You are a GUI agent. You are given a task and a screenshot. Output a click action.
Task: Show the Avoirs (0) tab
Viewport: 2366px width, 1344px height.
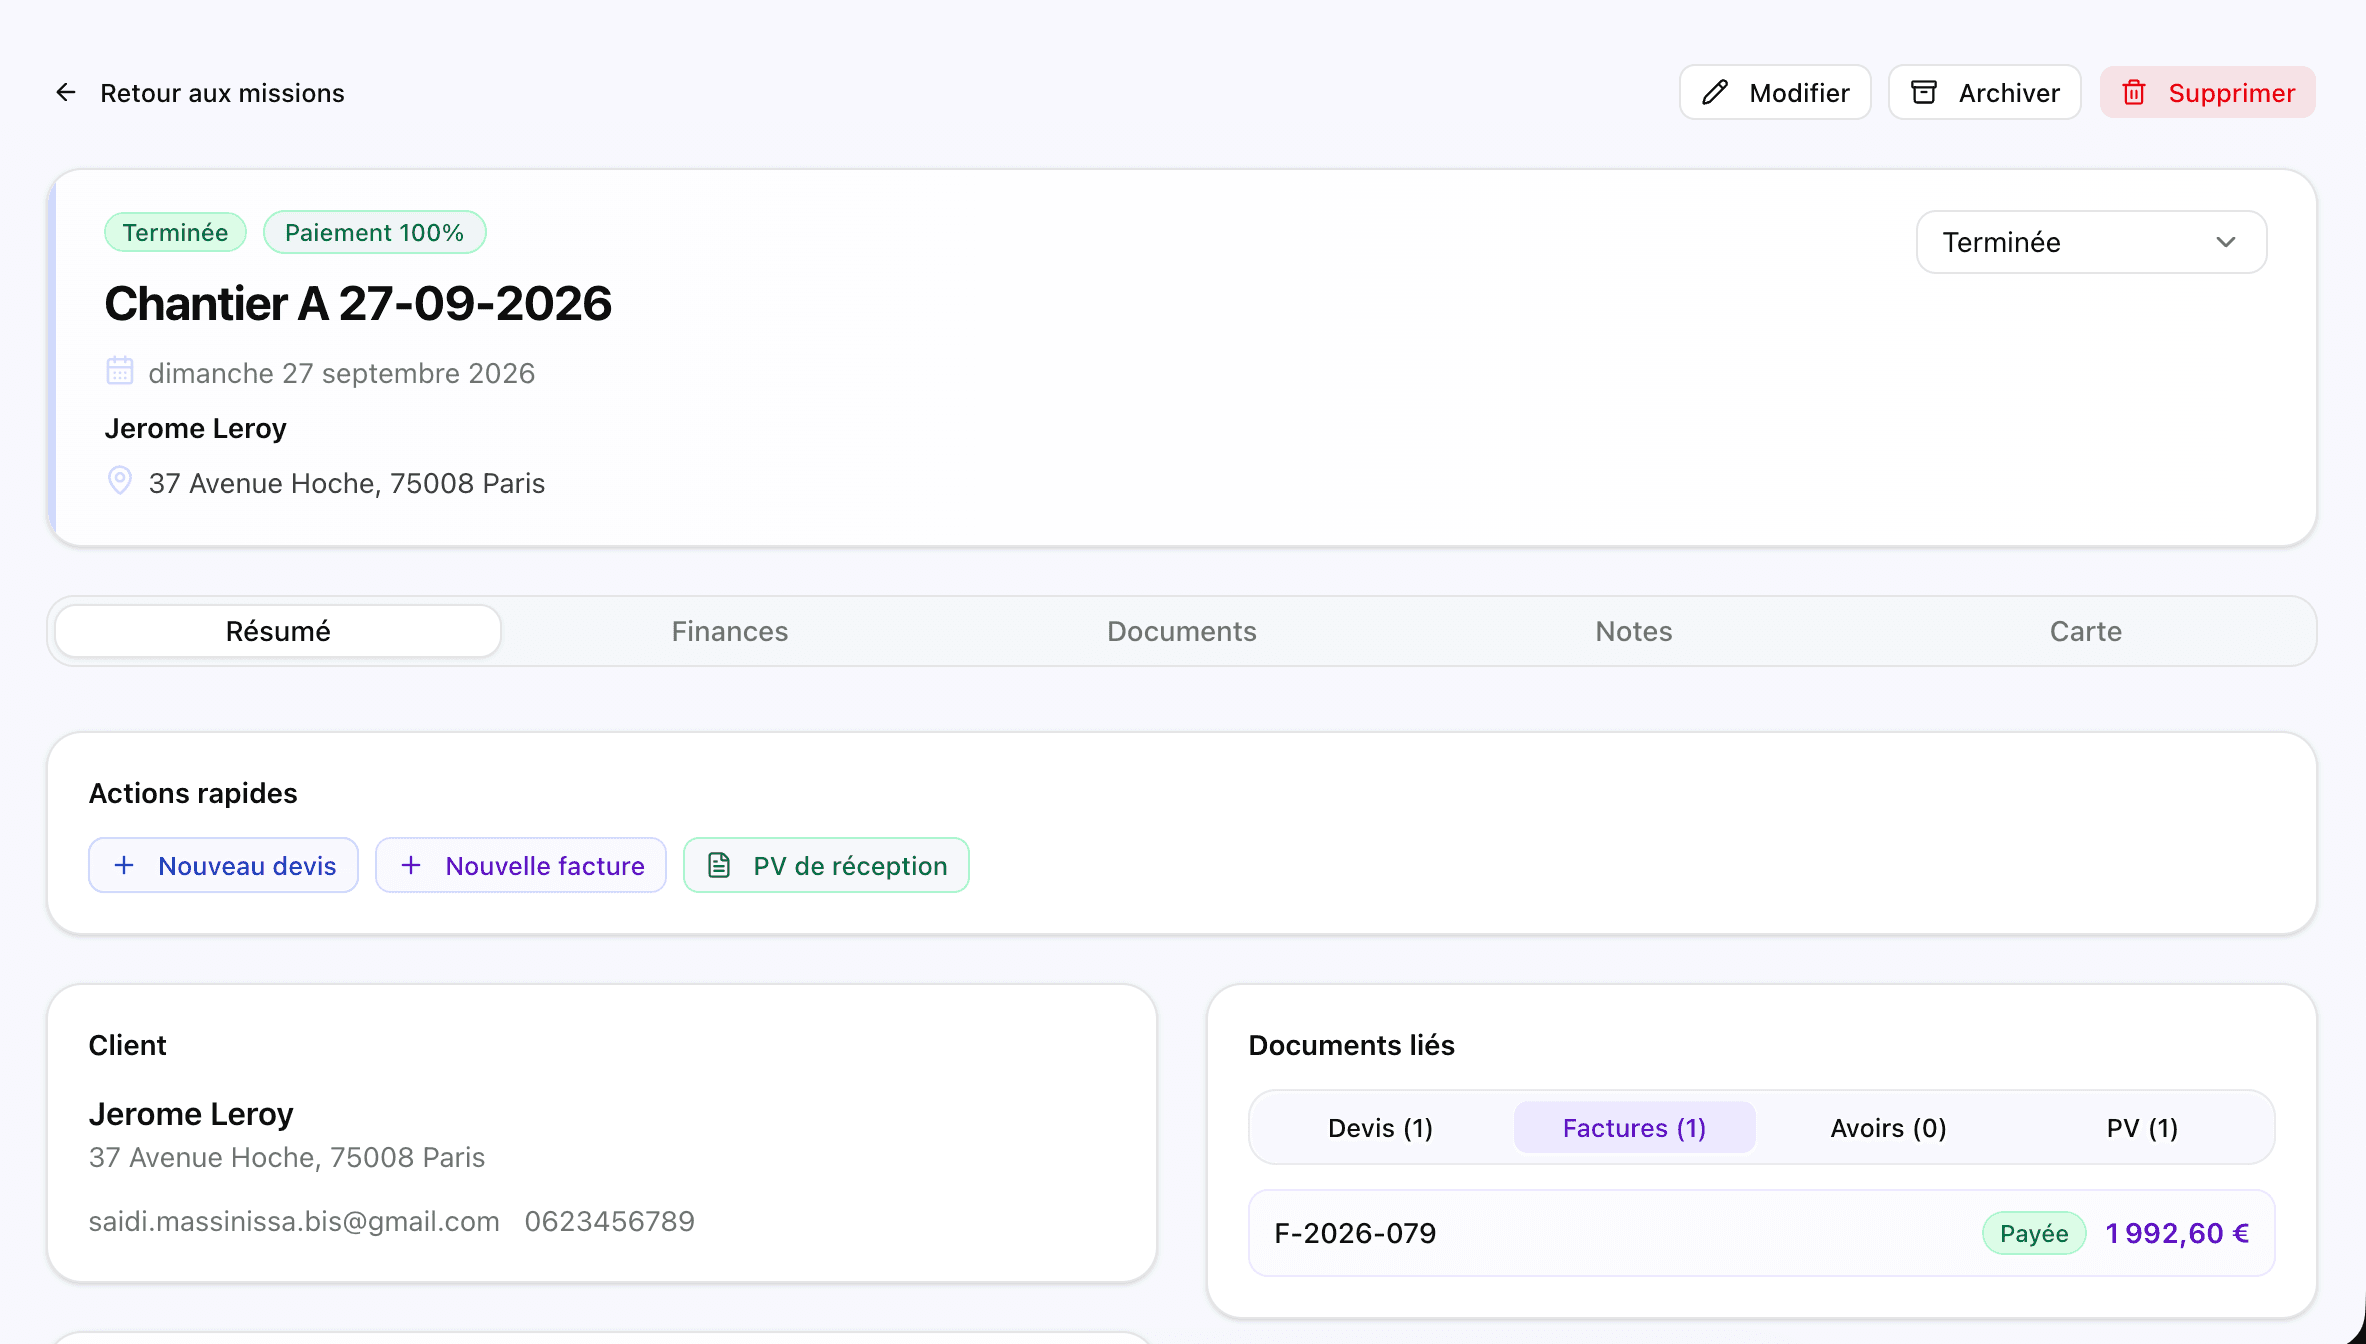1889,1128
